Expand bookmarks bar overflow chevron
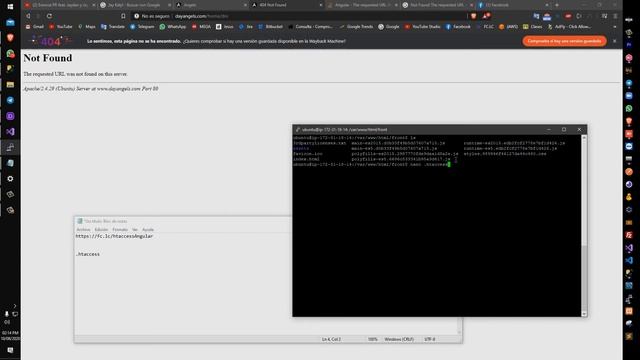 pyautogui.click(x=615, y=27)
